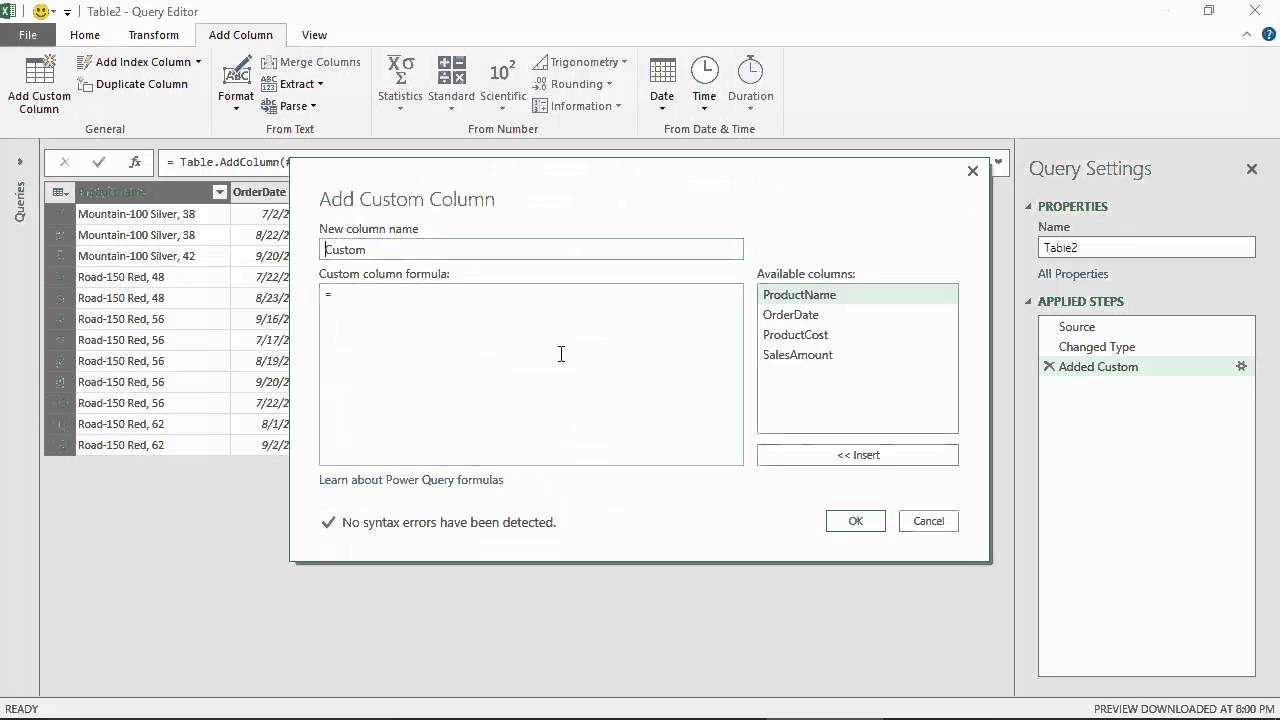Close the Add Custom Column dialog
Screen dimensions: 1280x720
click(972, 171)
